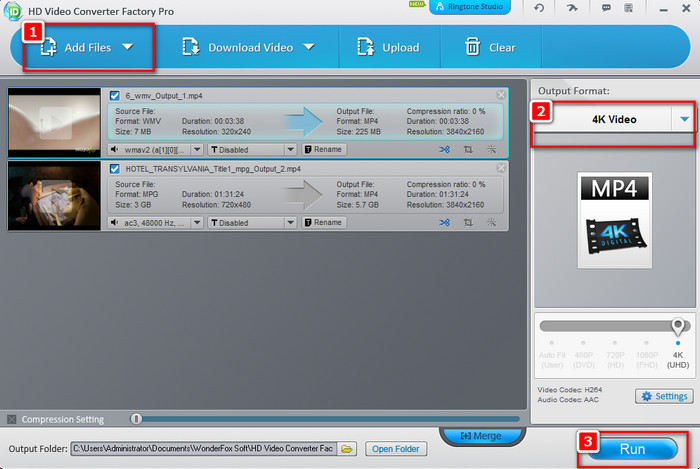Click the Video Codec: H264 text
Viewport: 700px width, 469px height.
tap(570, 390)
